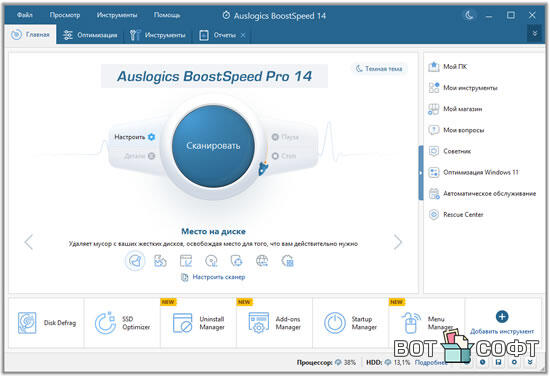Click the moon icon in the title bar
The width and height of the screenshot is (550, 376).
pos(469,15)
